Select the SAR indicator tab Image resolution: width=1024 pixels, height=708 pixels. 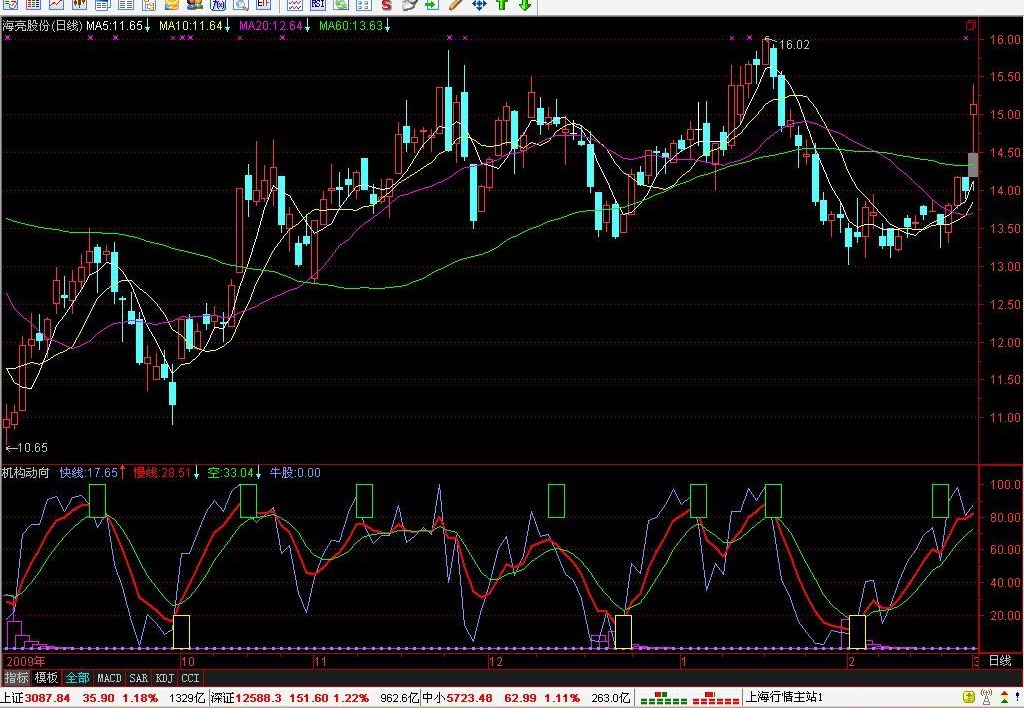point(138,678)
